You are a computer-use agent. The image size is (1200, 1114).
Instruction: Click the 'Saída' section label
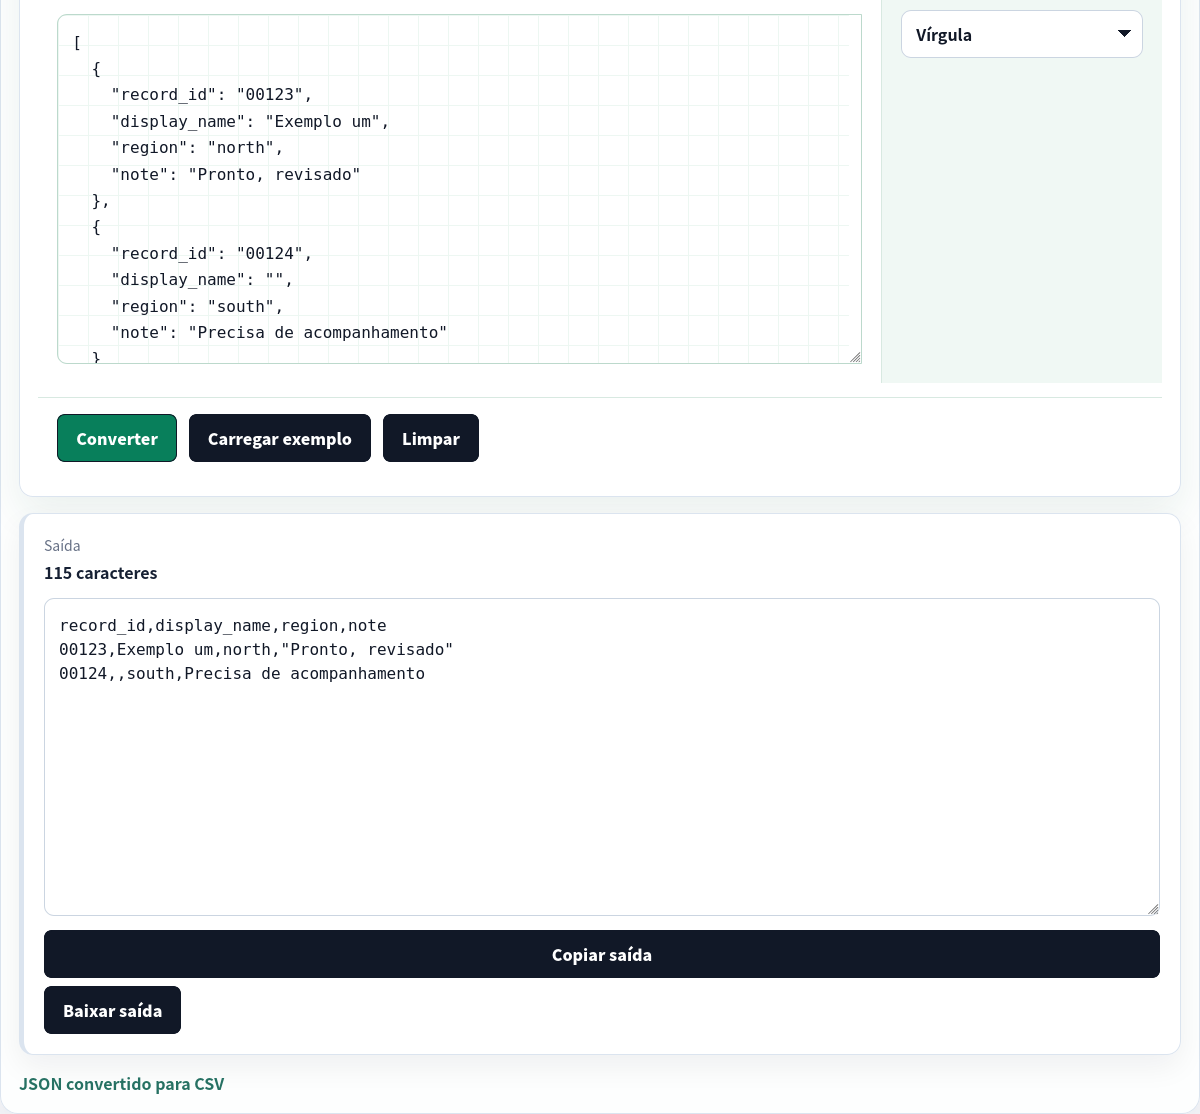pos(62,545)
